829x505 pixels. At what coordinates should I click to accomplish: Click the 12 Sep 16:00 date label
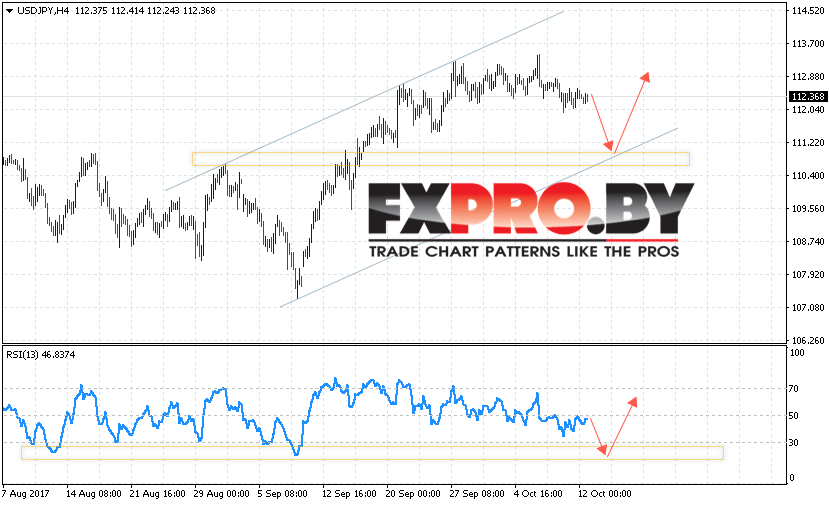pos(349,494)
